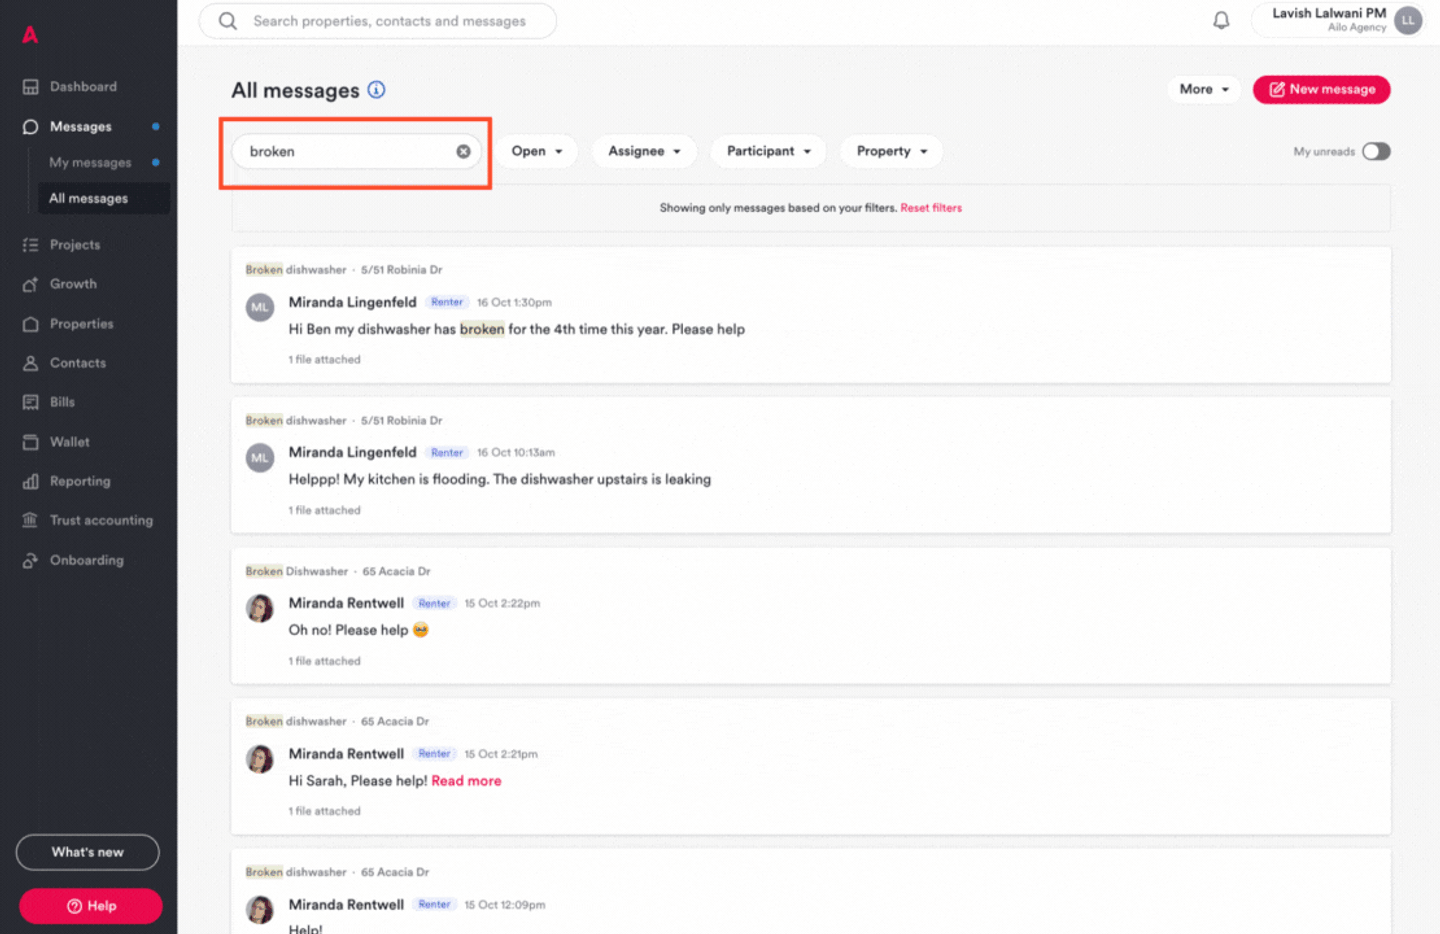Click the ML avatar on 16 Oct 10:13am message
This screenshot has width=1440, height=934.
pyautogui.click(x=260, y=458)
